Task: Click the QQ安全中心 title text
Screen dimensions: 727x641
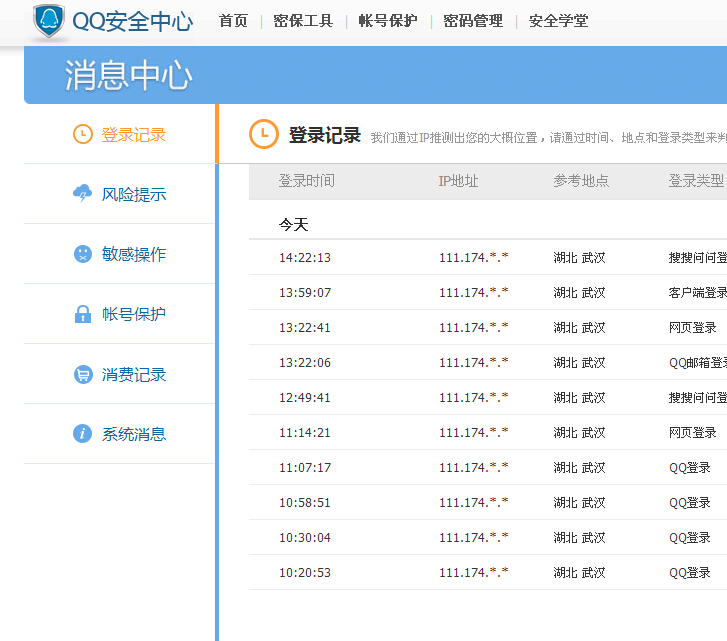Action: (x=133, y=22)
